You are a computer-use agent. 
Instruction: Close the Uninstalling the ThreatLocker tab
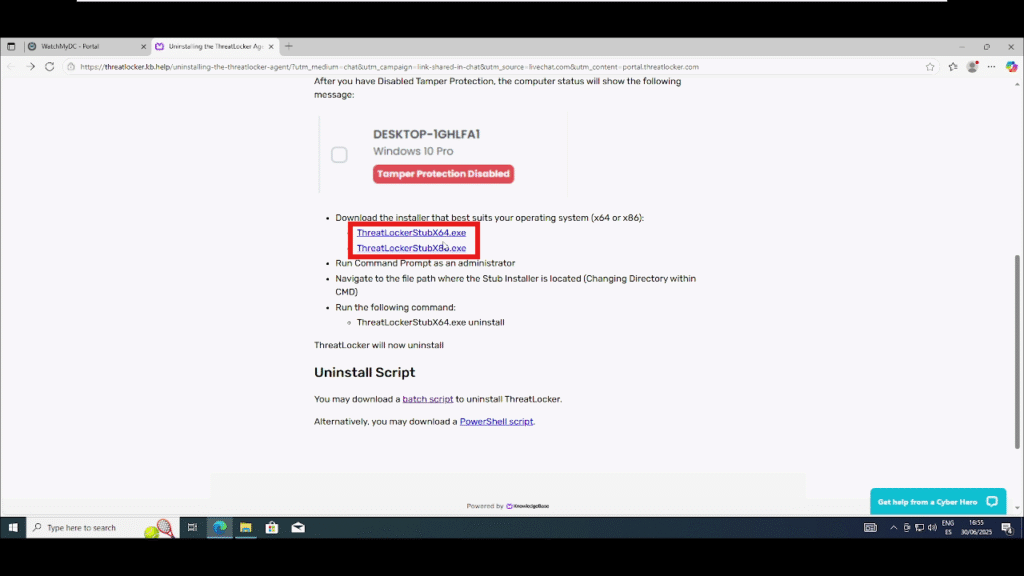coord(271,47)
